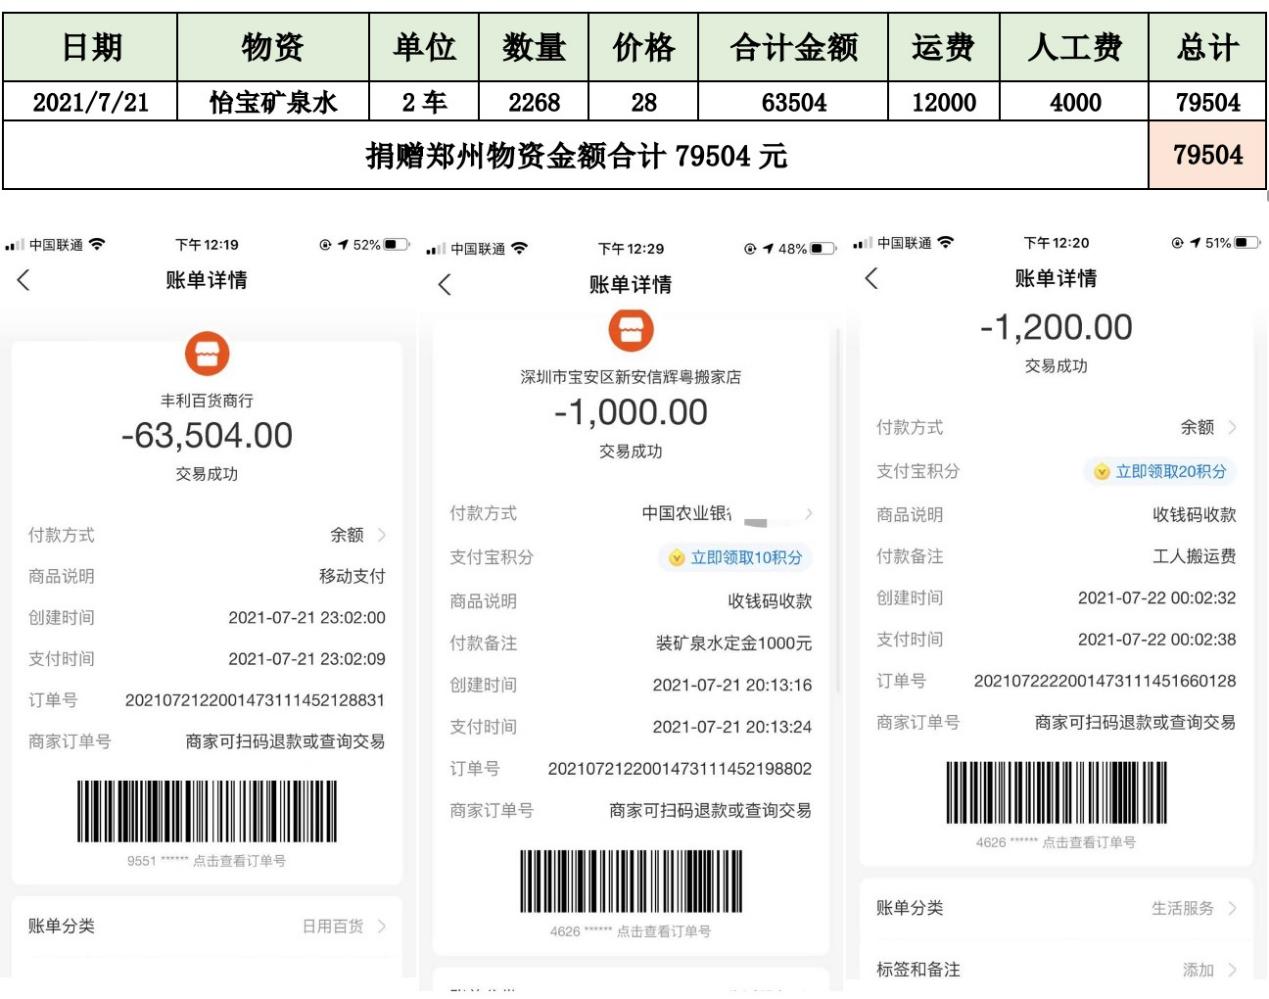Viewport: 1269px width, 999px height.
Task: Click table cell 2021/7/21
Action: [x=90, y=102]
